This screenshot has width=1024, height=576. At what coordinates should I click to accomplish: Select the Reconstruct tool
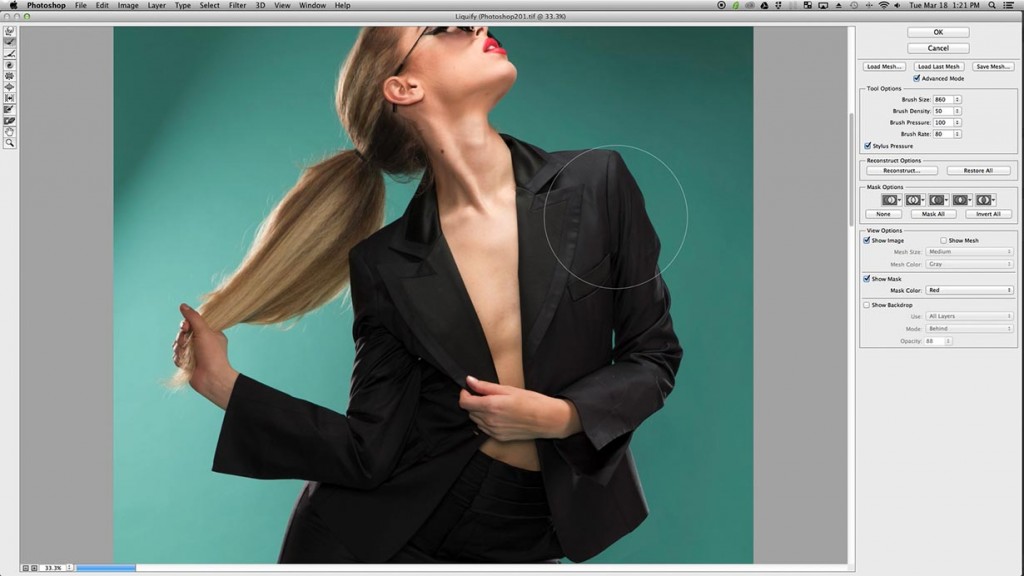tap(10, 42)
